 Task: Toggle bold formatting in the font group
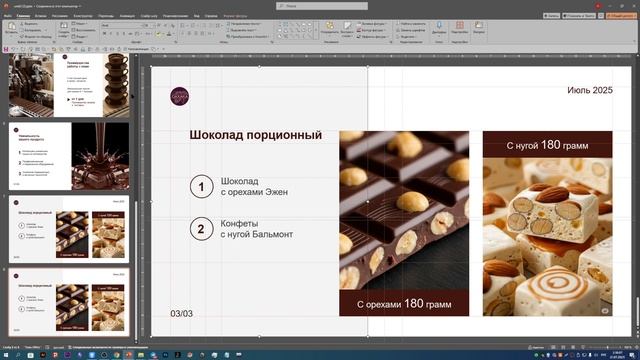point(104,33)
